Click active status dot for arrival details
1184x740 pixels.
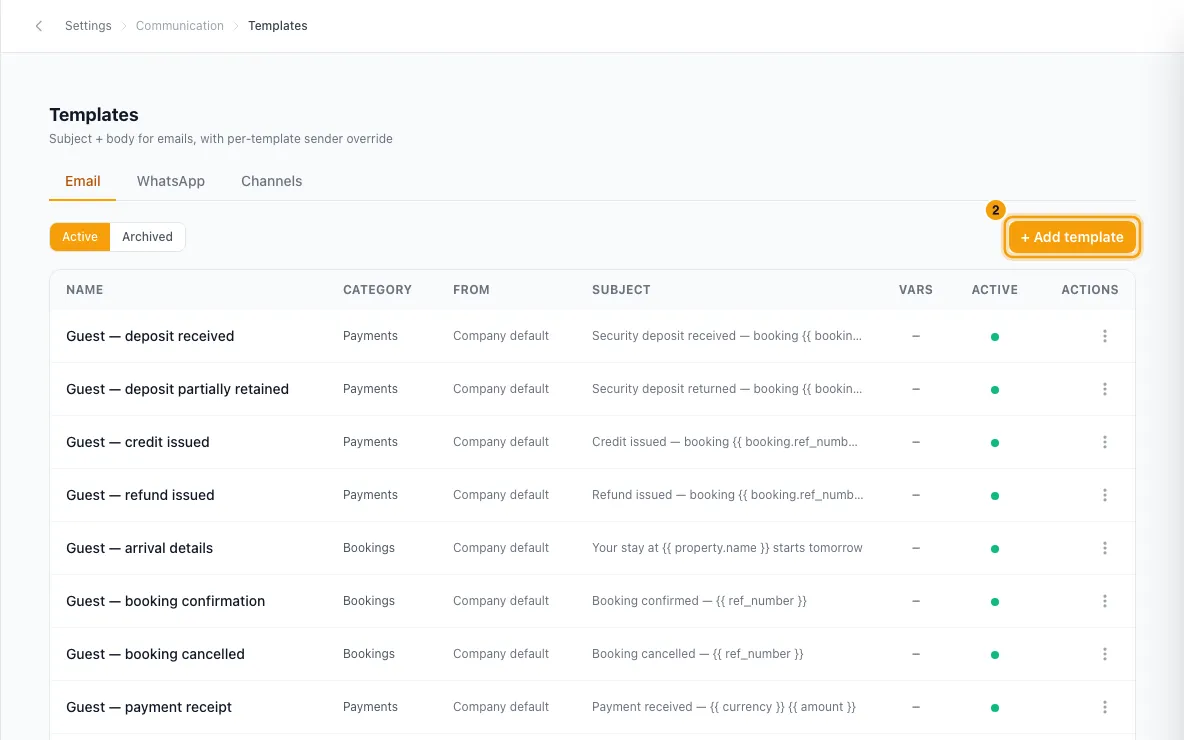(x=994, y=549)
